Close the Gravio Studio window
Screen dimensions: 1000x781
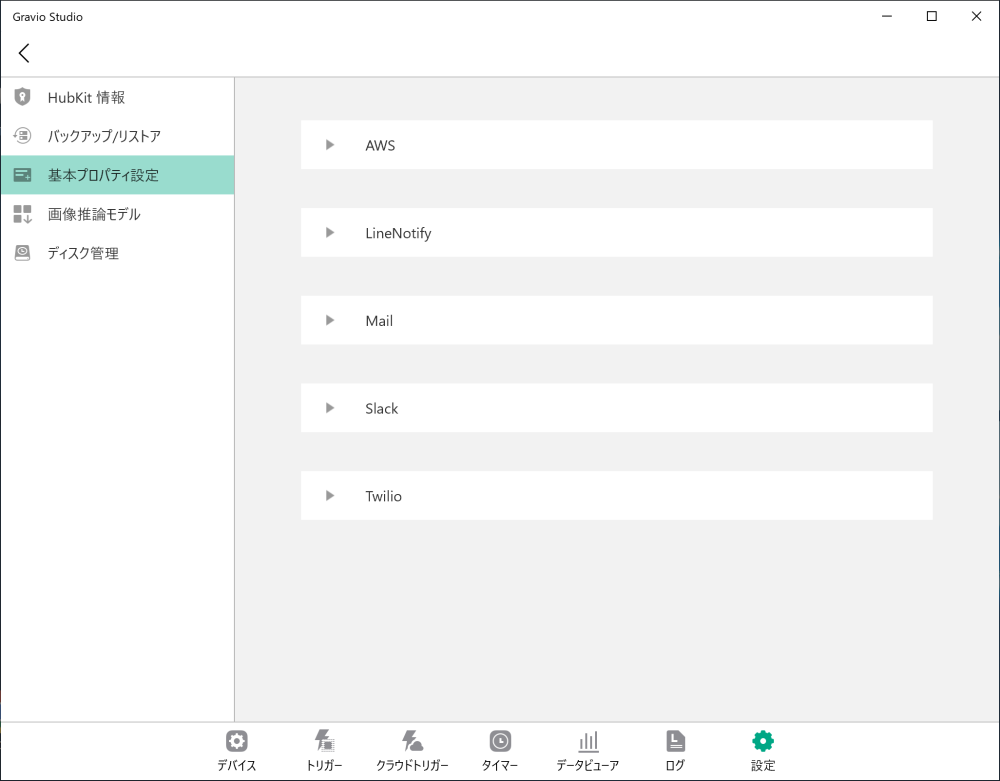976,16
